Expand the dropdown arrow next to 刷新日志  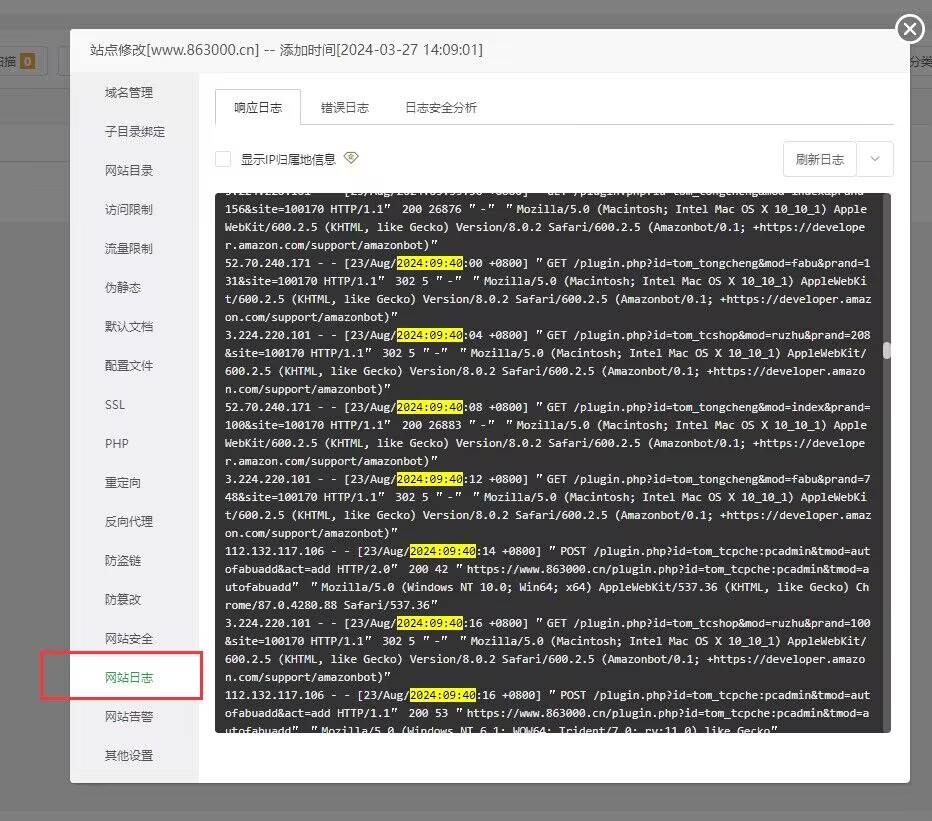[x=875, y=159]
